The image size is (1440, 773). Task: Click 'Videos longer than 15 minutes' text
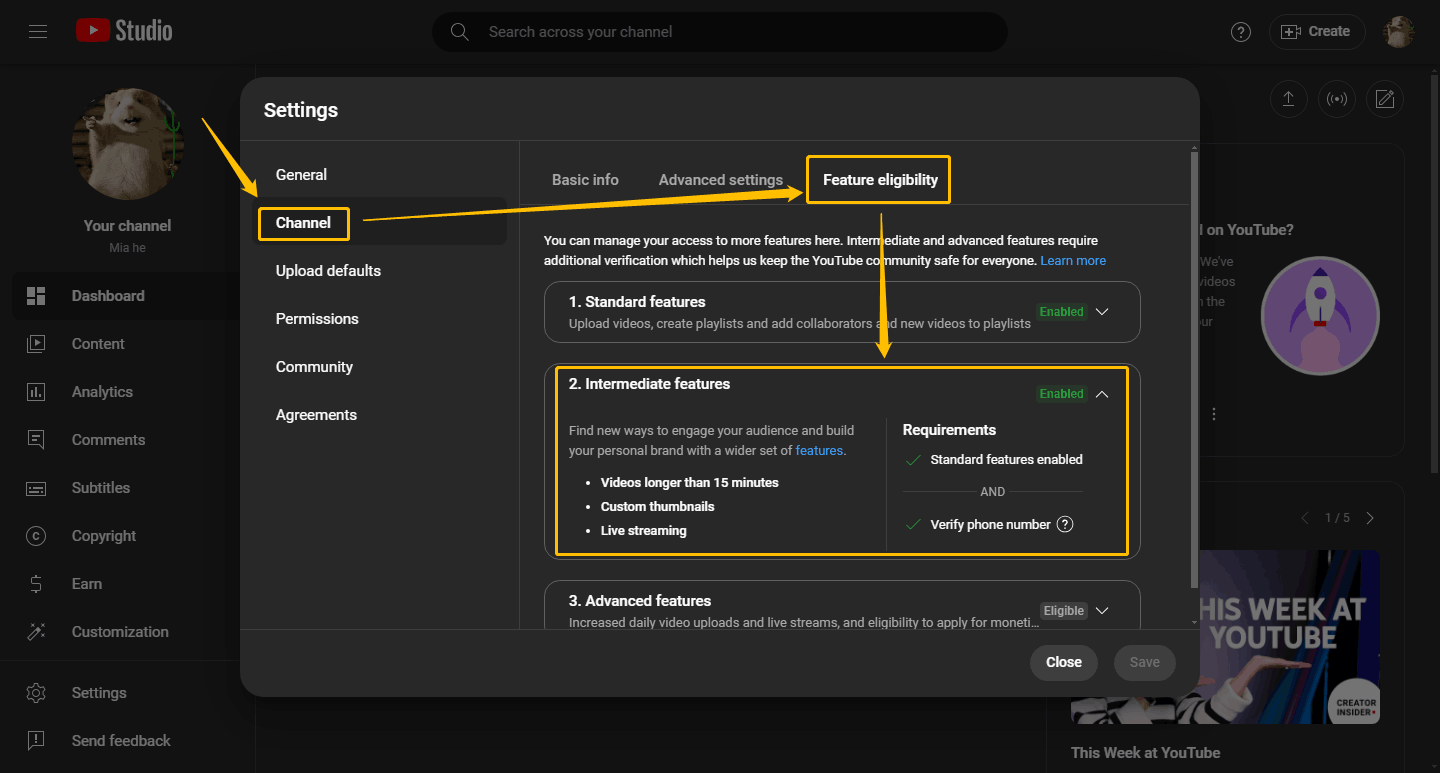[690, 483]
